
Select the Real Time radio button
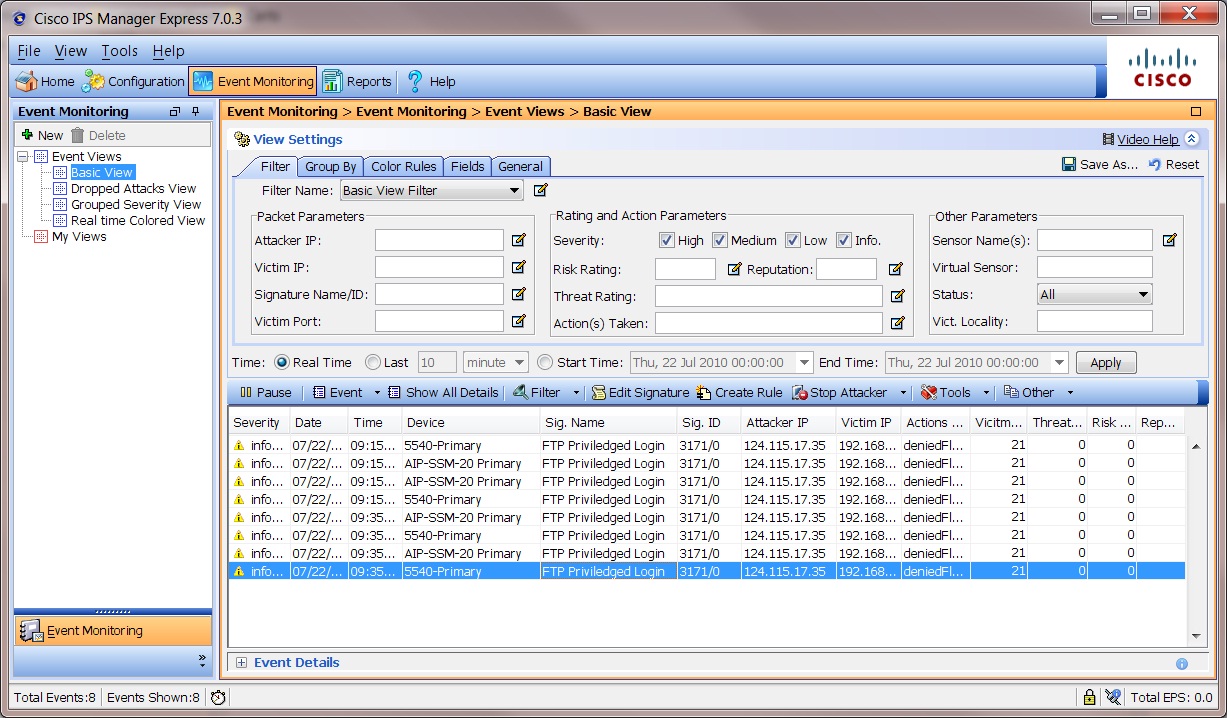point(281,362)
